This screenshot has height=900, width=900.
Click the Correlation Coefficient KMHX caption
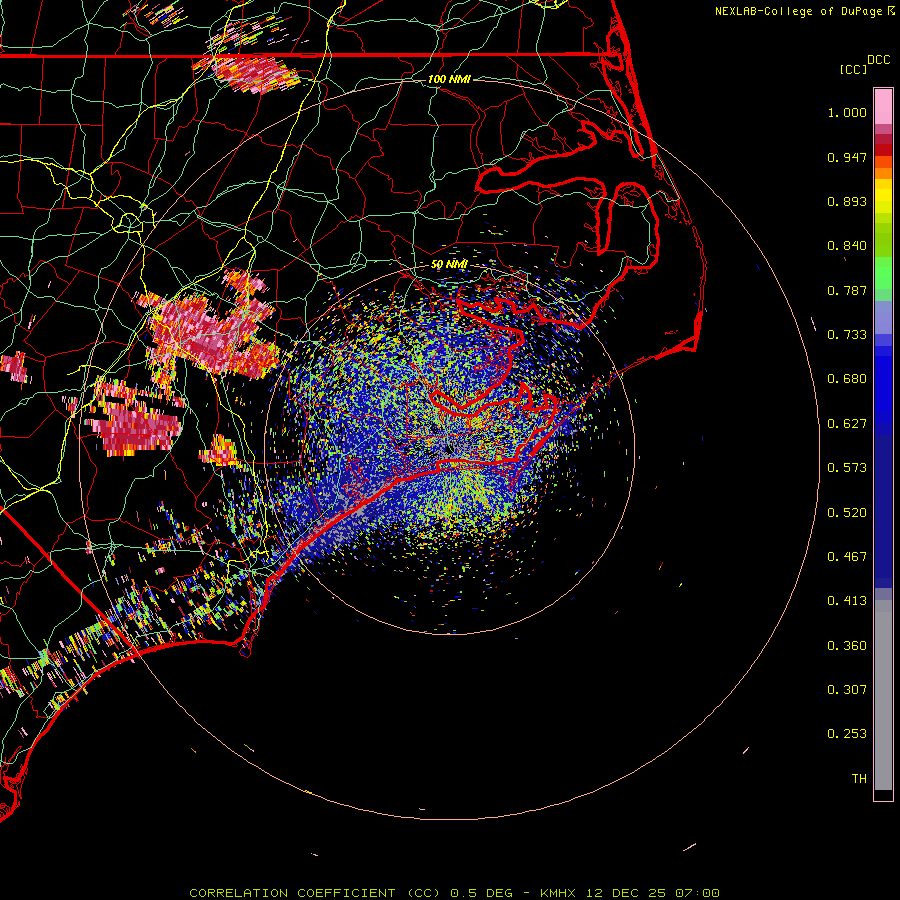pyautogui.click(x=454, y=893)
